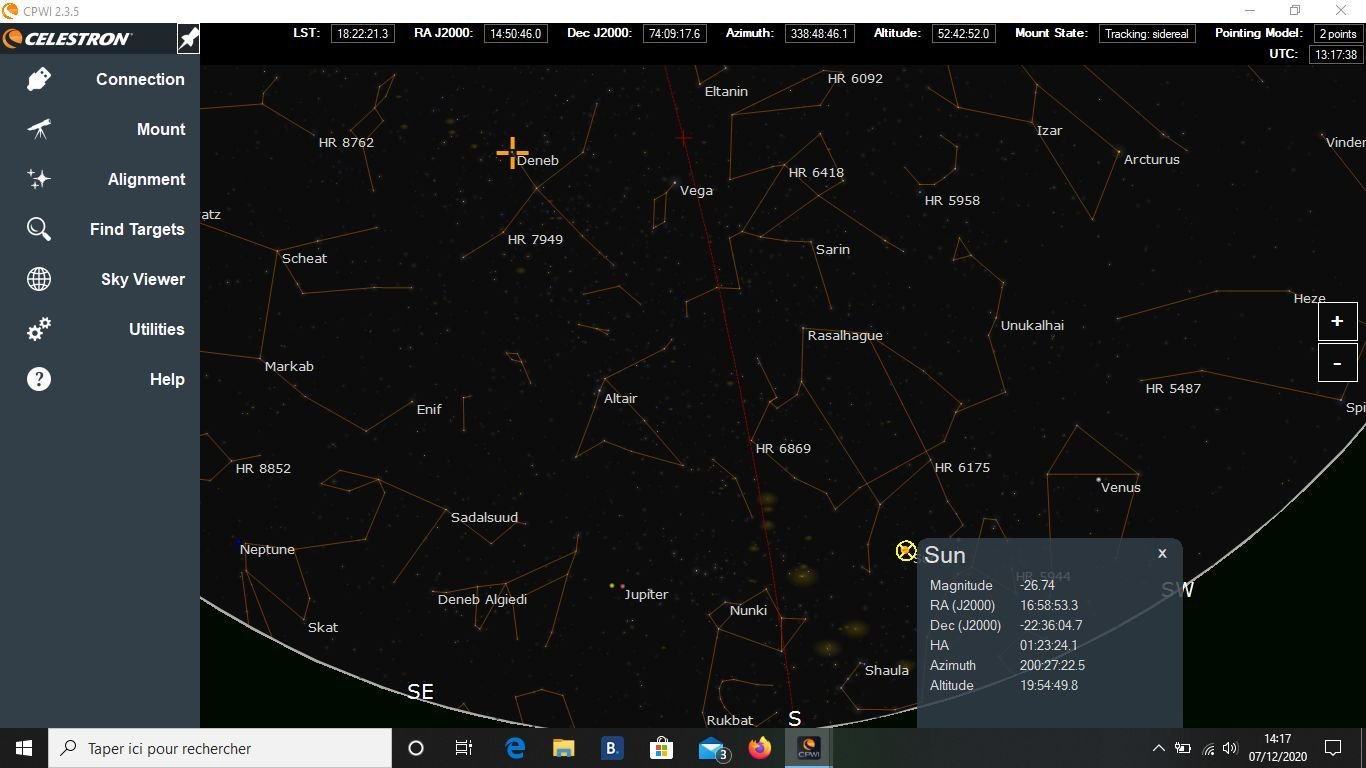
Task: Select the star Rasalhague
Action: coord(845,335)
